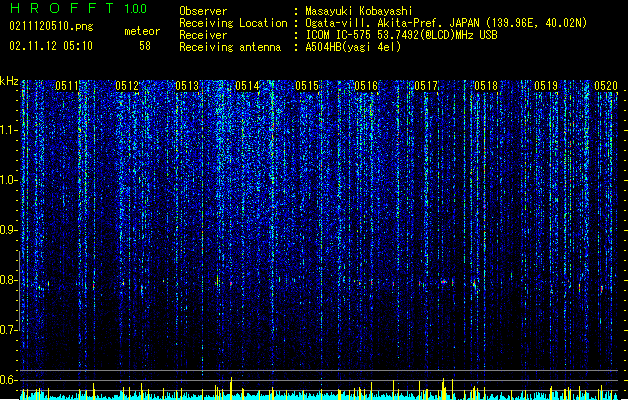Viewport: 629px width, 400px height.
Task: Click the 0513 time marker
Action: [187, 86]
